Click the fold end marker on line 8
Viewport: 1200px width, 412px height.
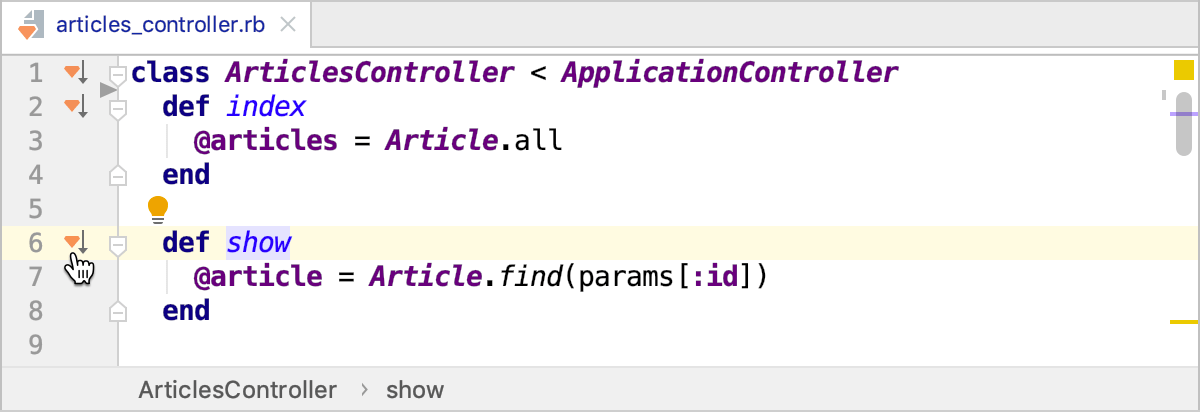click(x=118, y=311)
